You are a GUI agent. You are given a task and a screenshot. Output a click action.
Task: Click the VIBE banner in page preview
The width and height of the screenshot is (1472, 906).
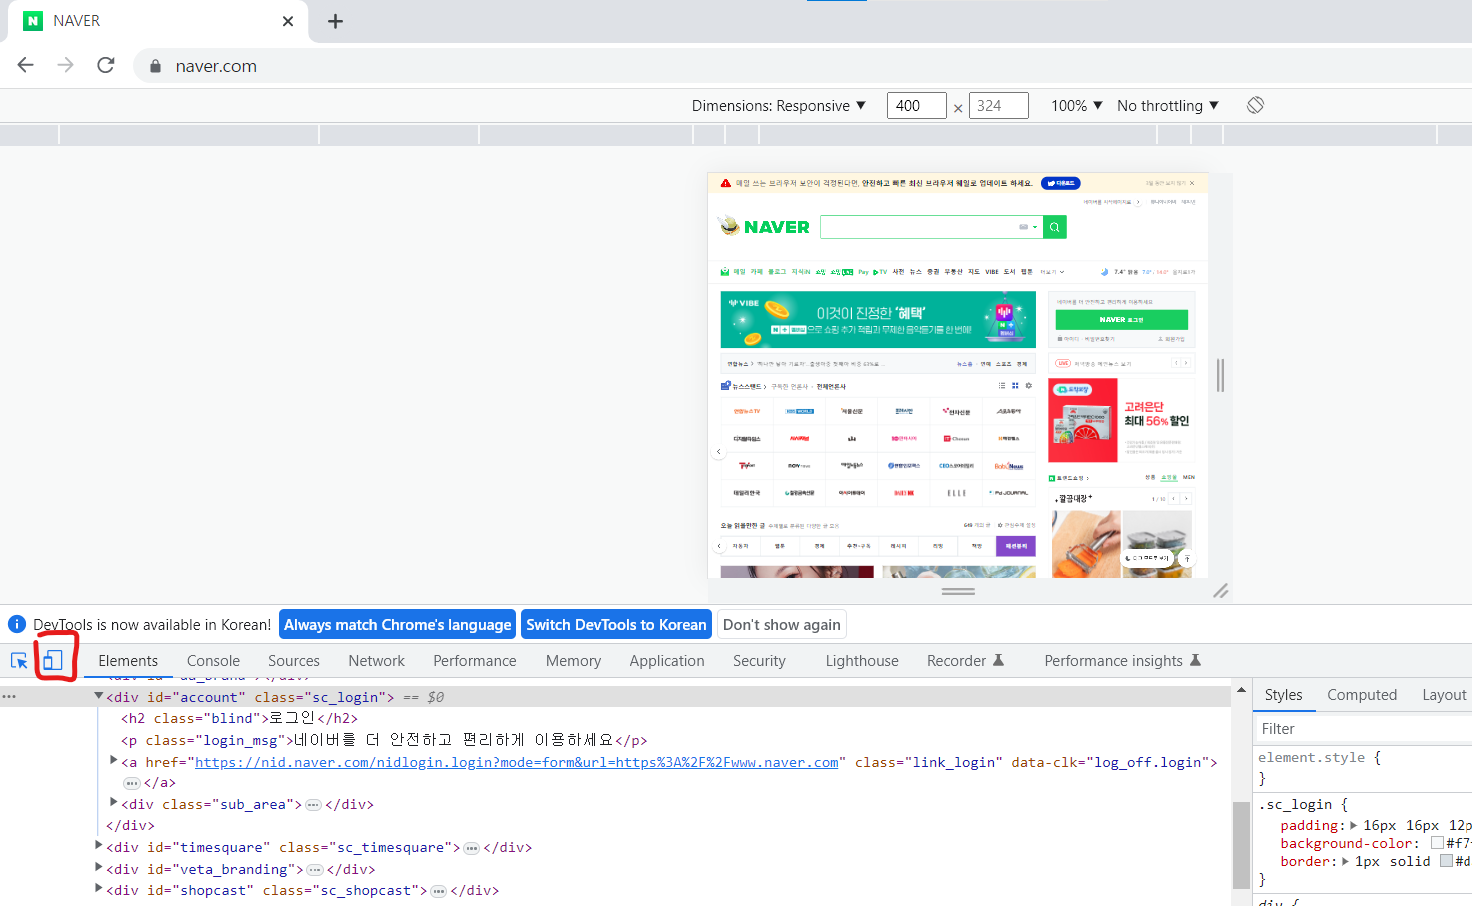[878, 319]
